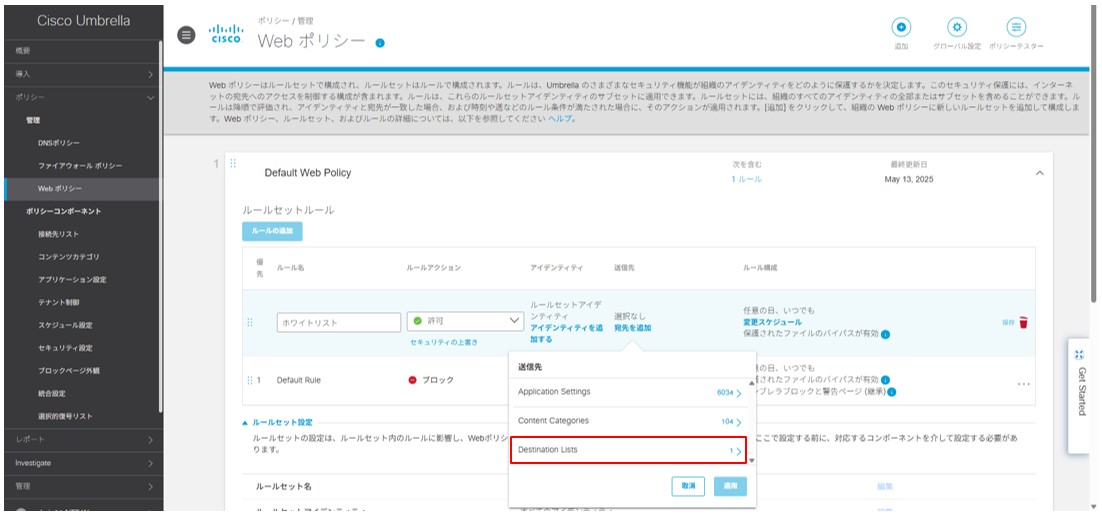Image resolution: width=1102 pixels, height=515 pixels.
Task: Open ファイアウォール ポリシー in the sidebar
Action: (x=80, y=166)
